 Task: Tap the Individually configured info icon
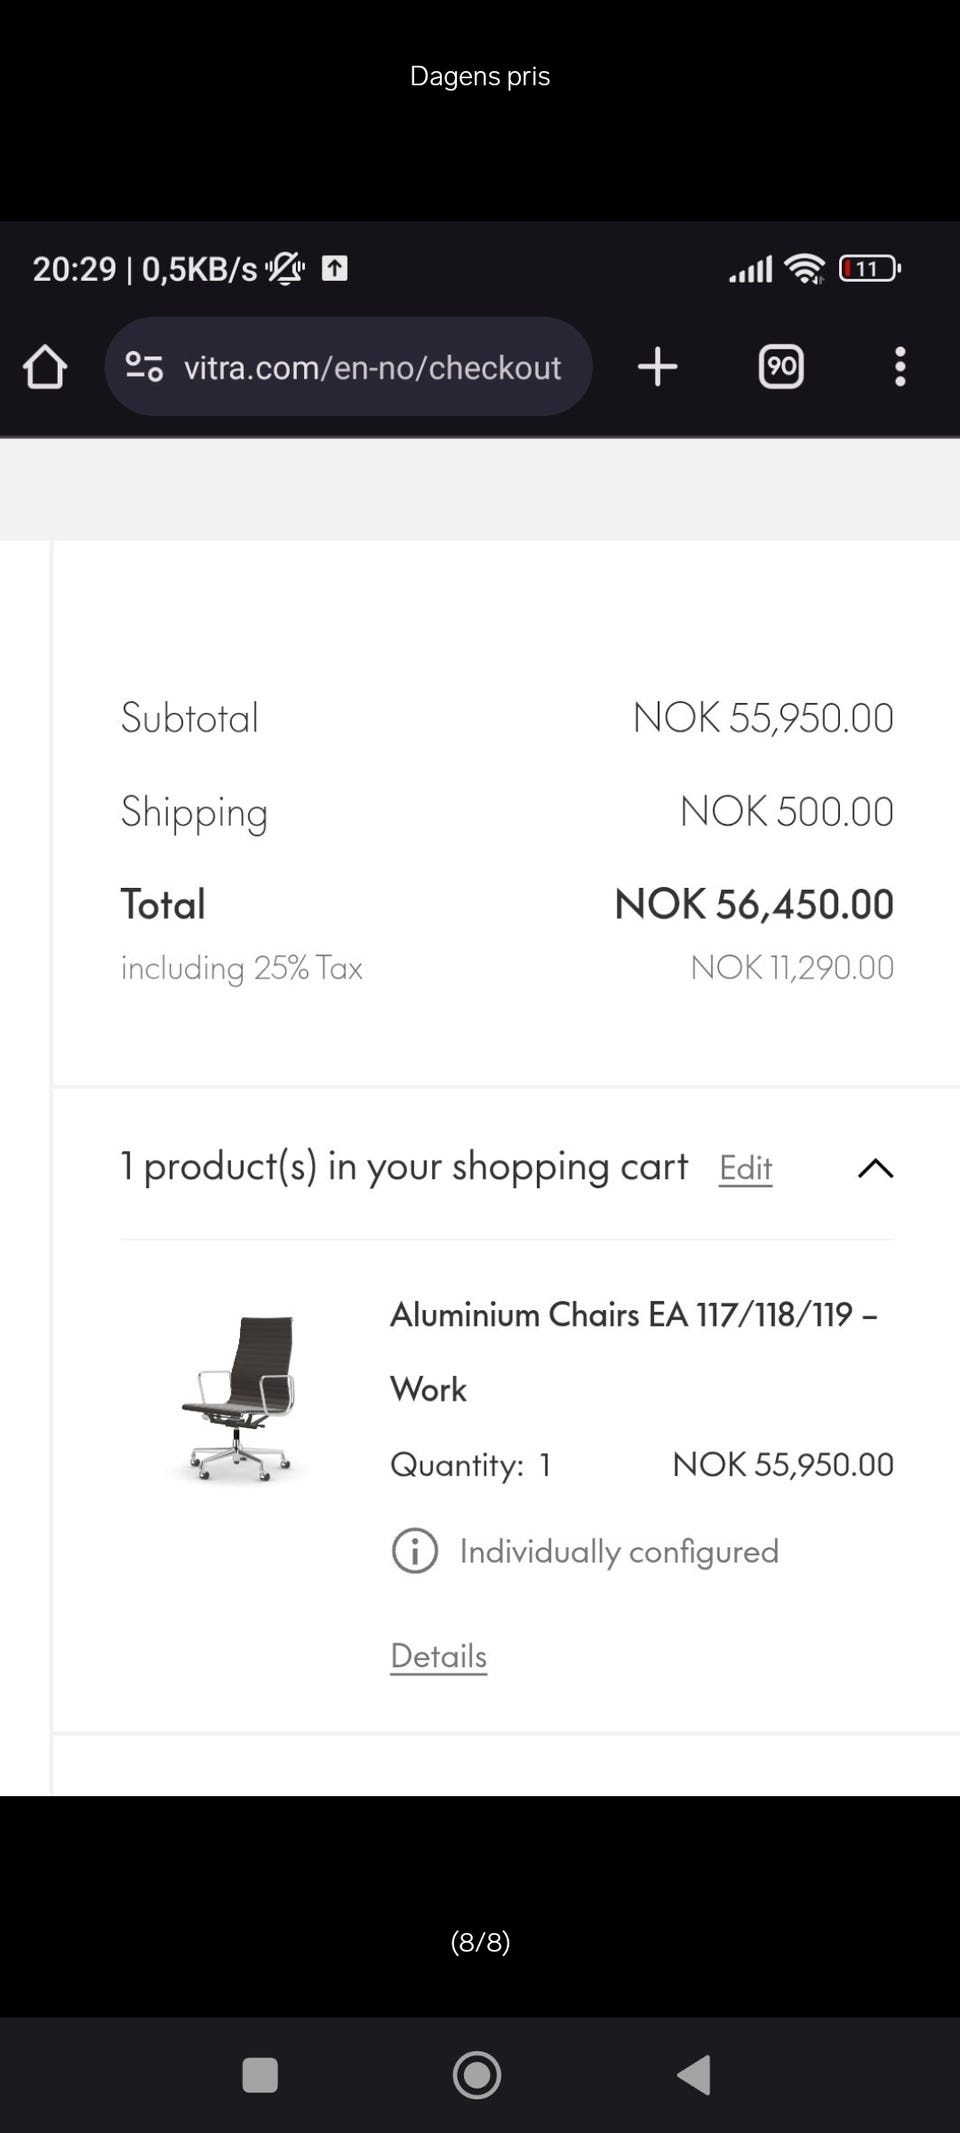[x=415, y=1551]
